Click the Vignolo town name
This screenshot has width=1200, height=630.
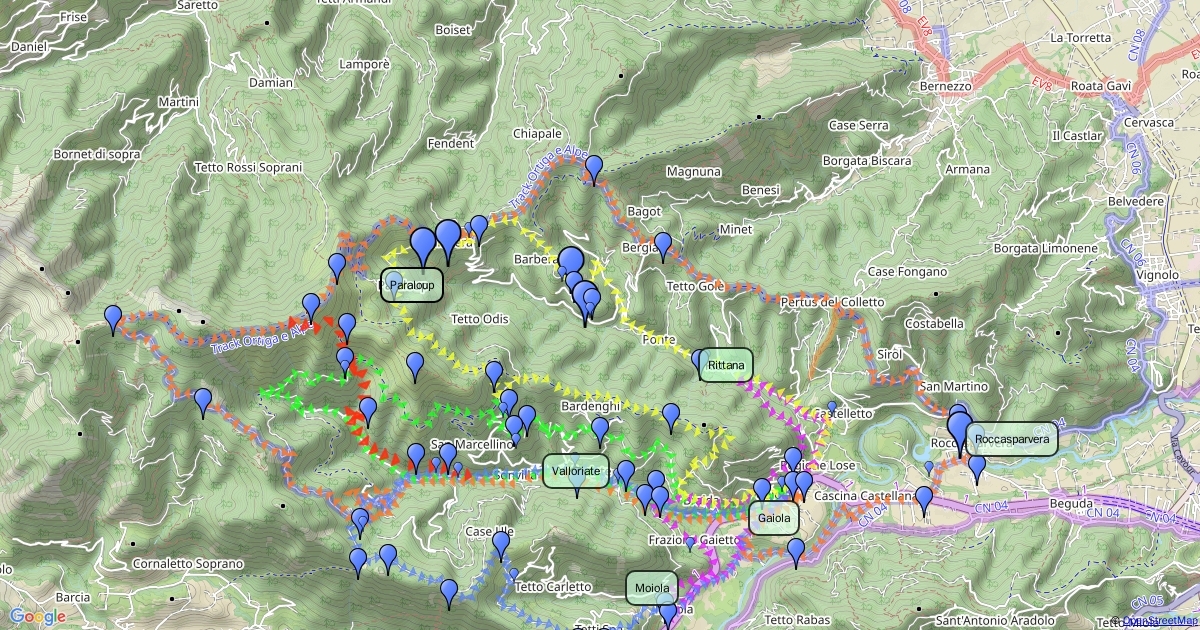tap(1156, 273)
